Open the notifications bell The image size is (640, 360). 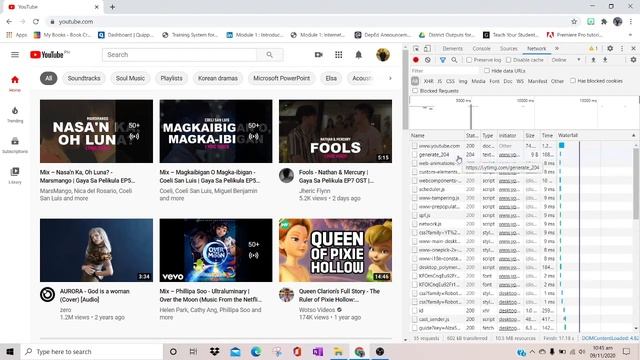[358, 54]
